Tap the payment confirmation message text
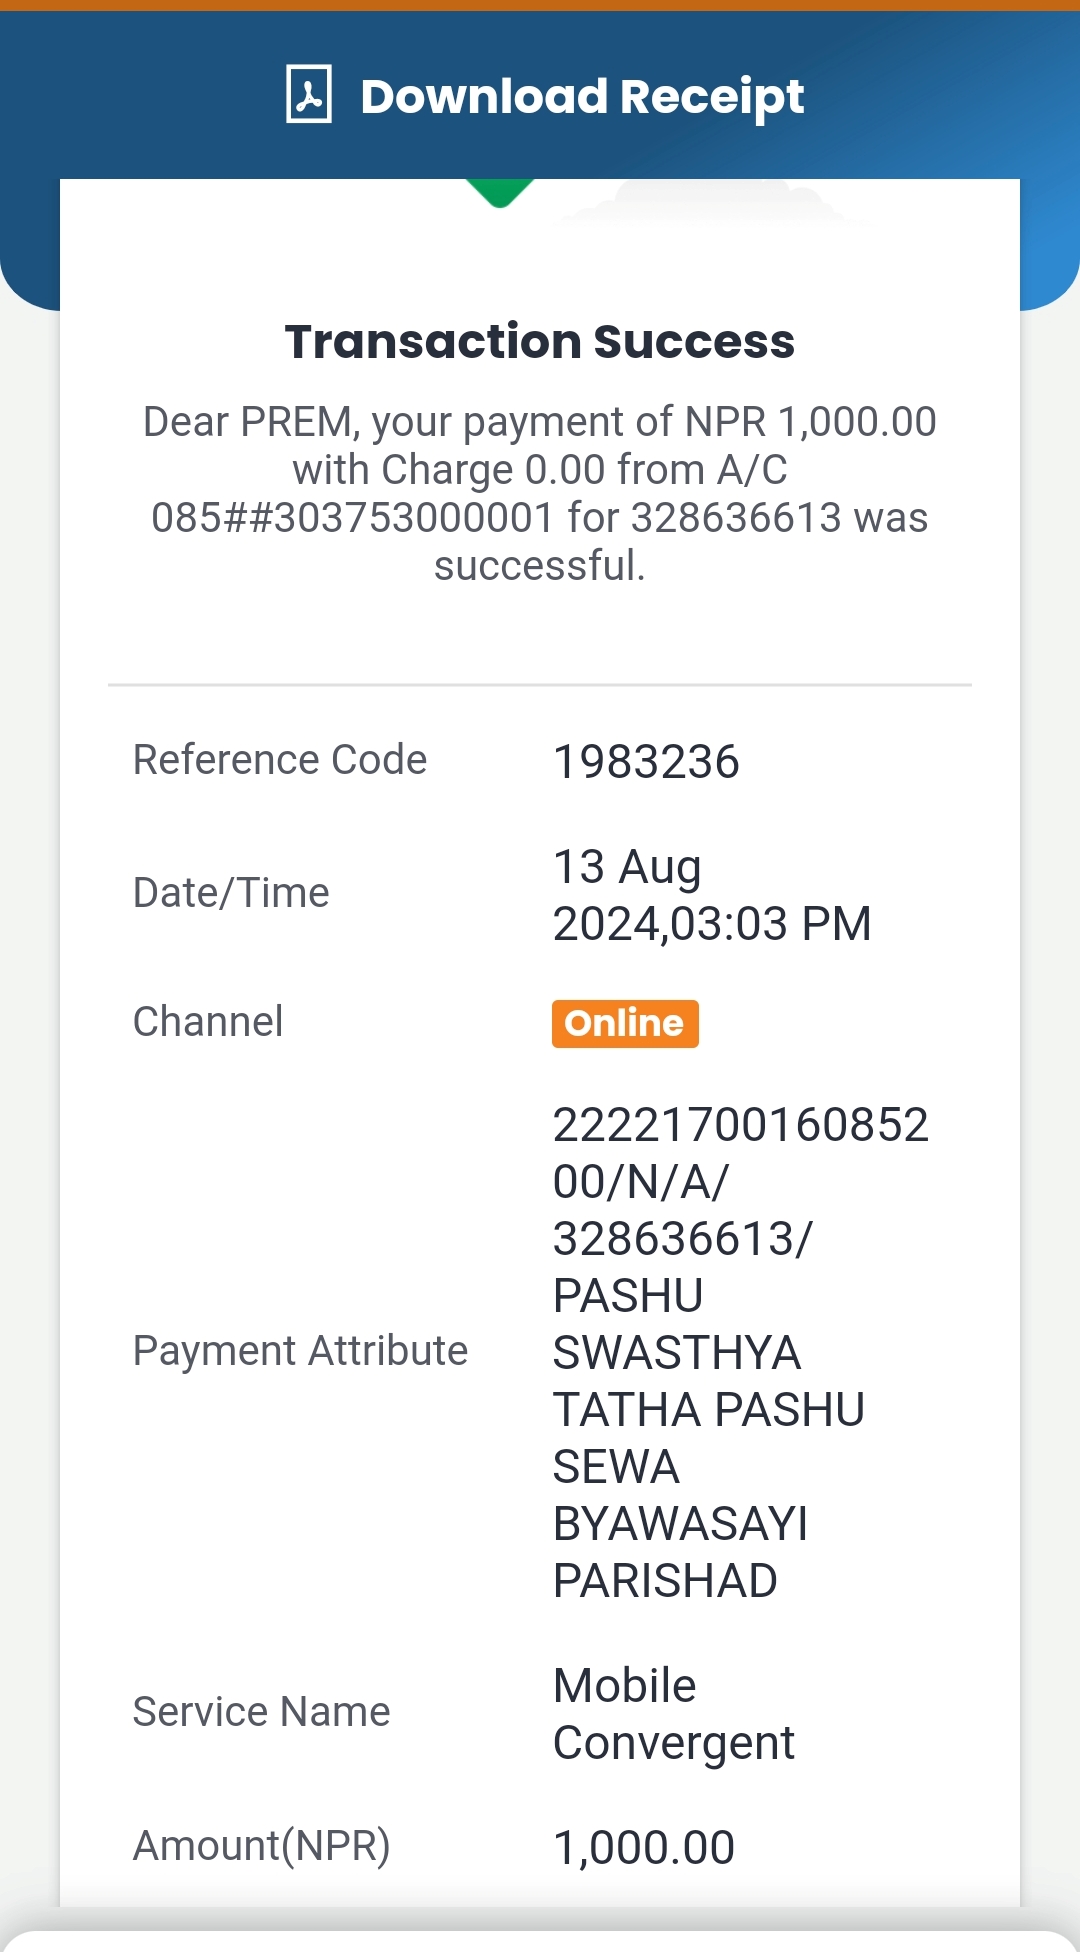This screenshot has height=1952, width=1080. pos(540,493)
